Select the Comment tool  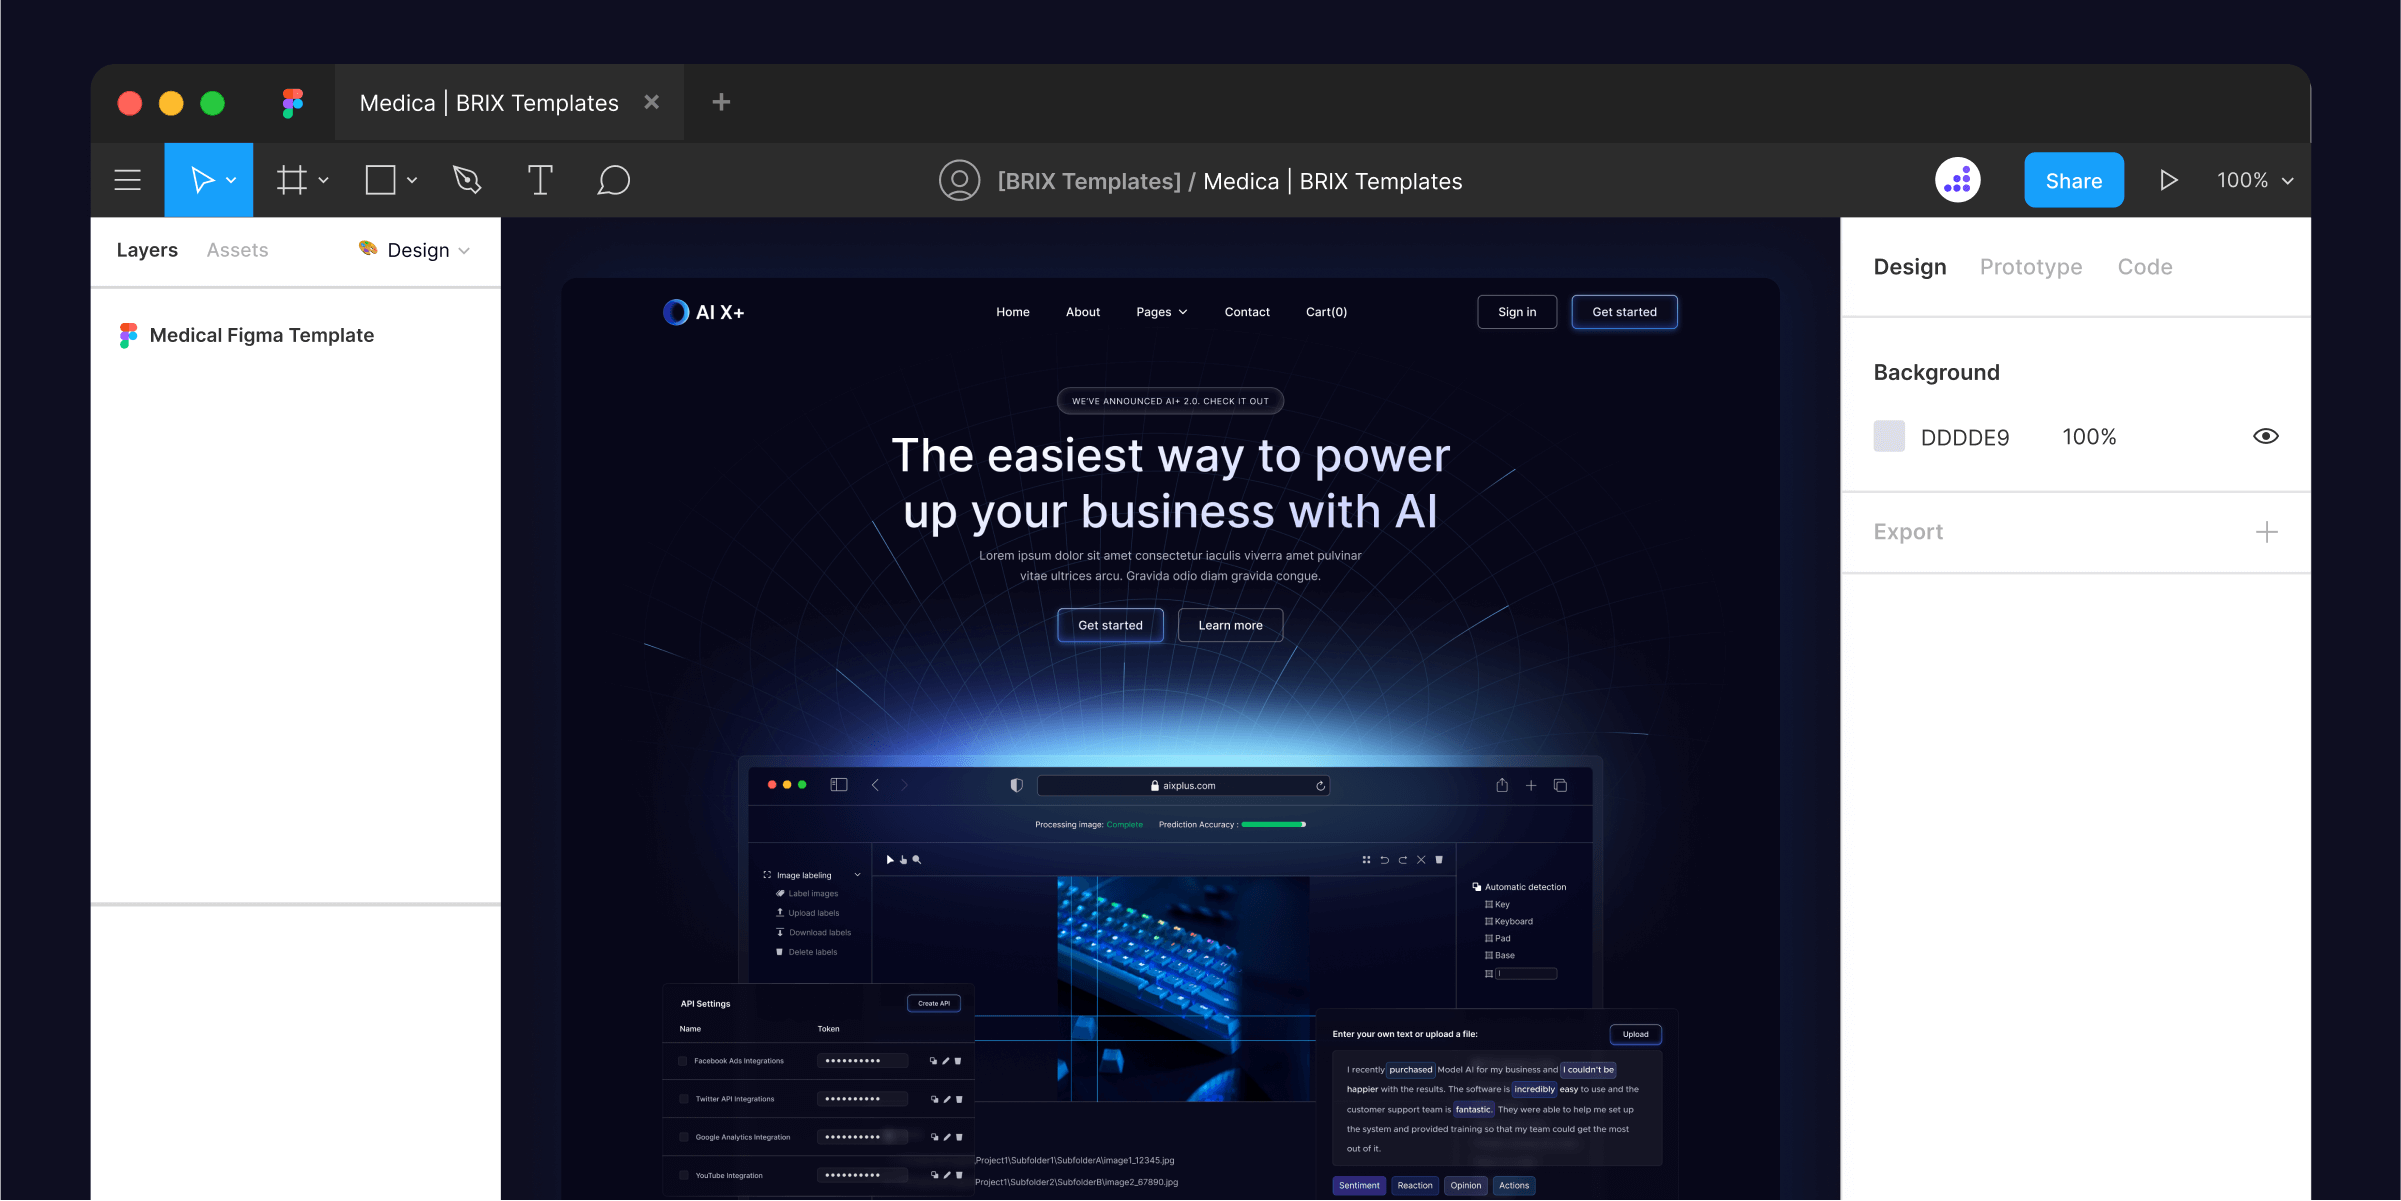(612, 179)
